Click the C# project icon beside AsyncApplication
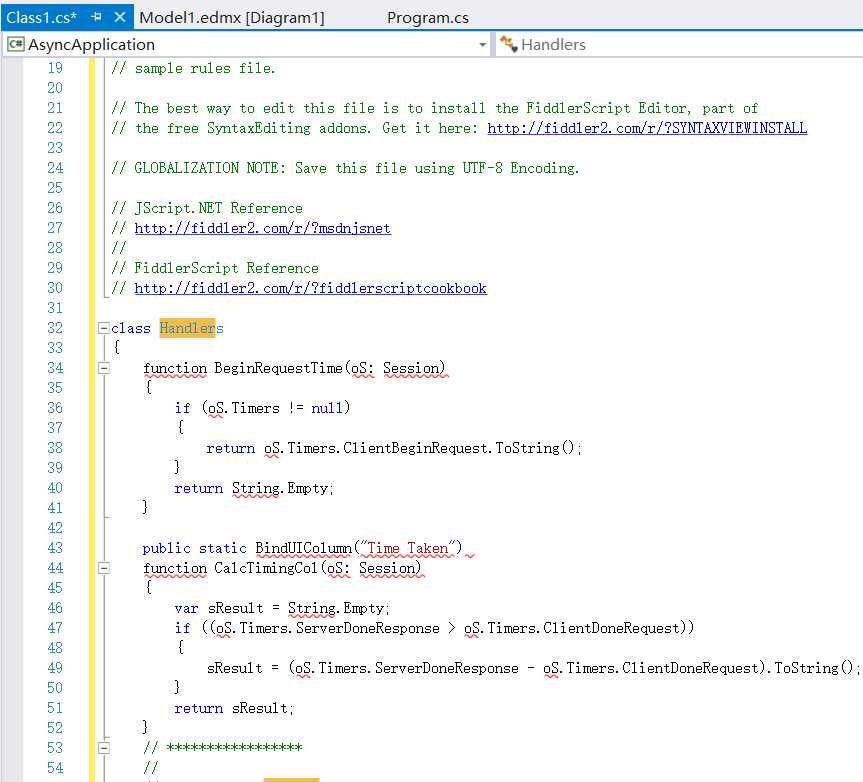 pos(16,44)
